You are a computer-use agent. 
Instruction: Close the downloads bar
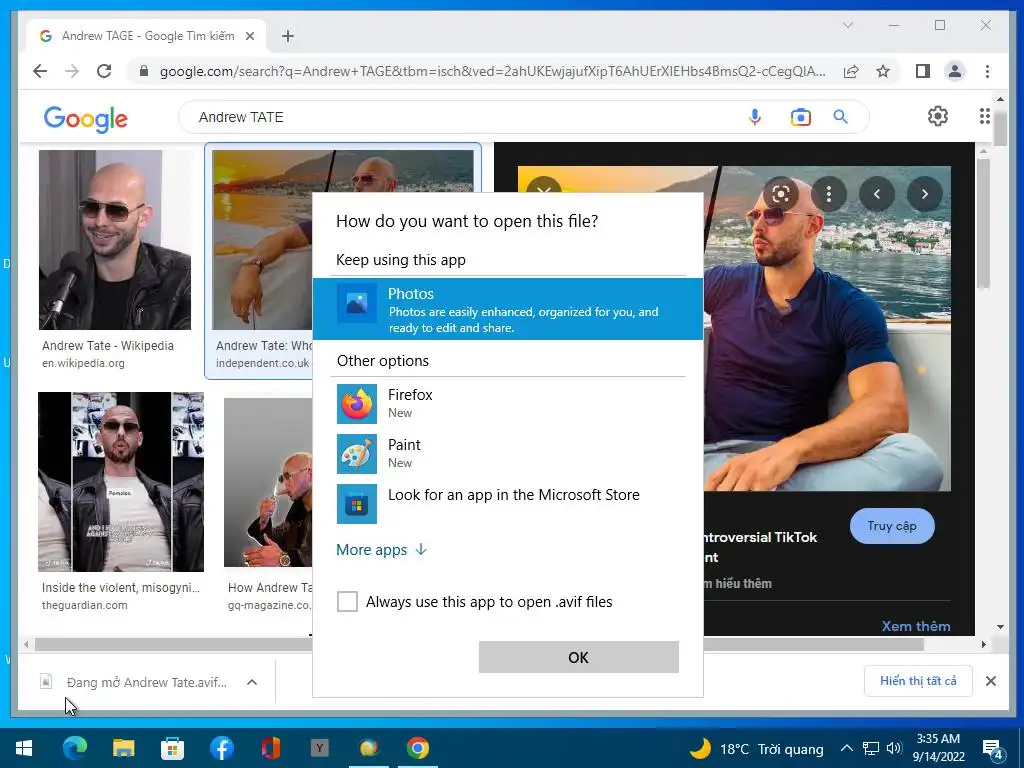coord(991,681)
